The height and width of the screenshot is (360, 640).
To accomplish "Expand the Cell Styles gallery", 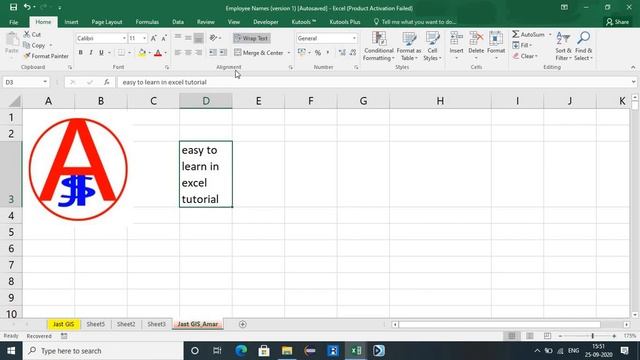I will (x=432, y=47).
